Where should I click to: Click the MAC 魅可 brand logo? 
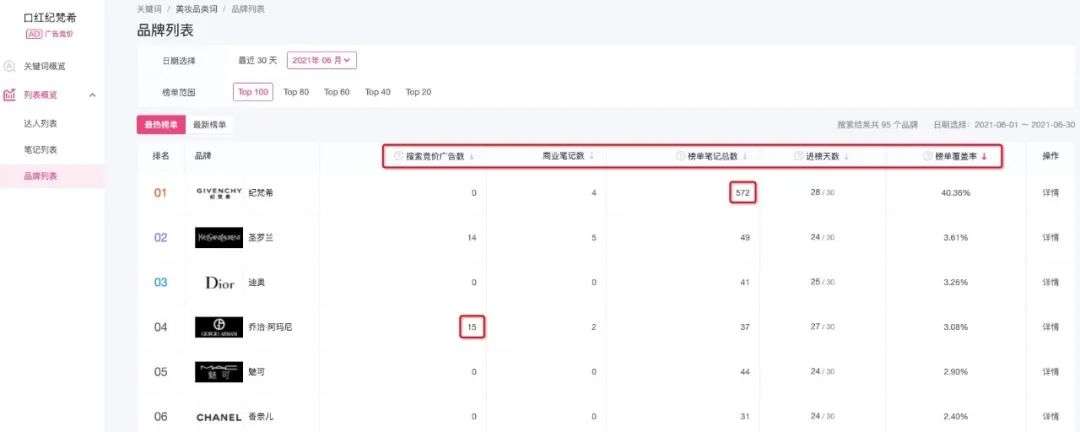coord(219,372)
